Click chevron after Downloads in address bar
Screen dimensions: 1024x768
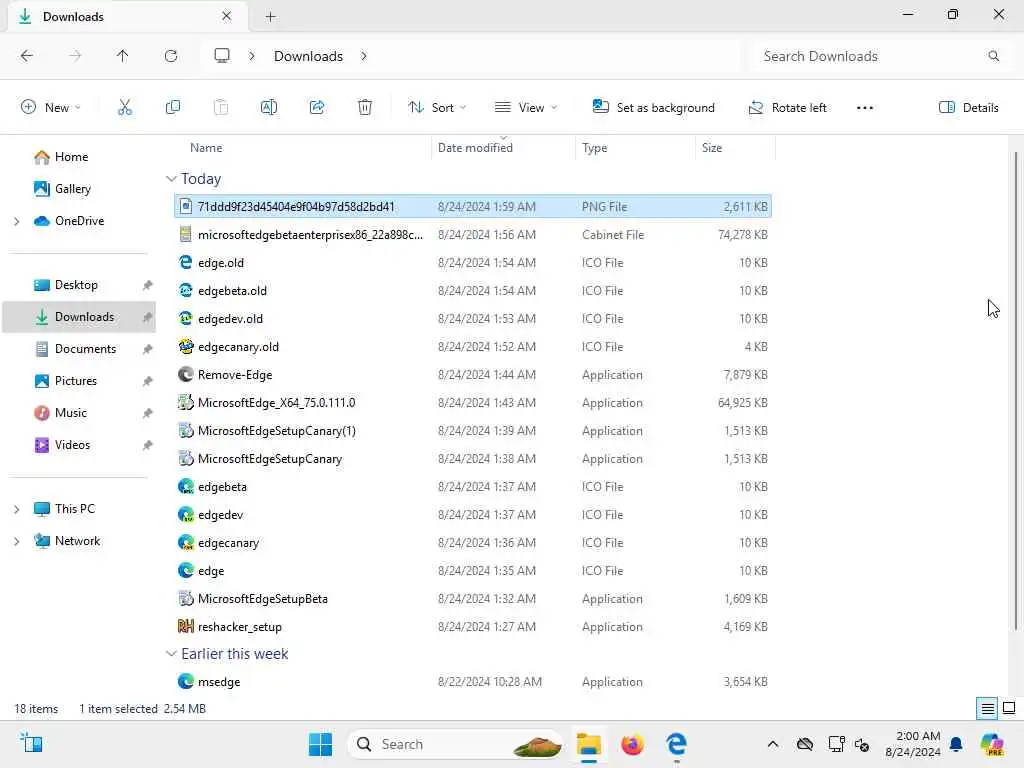click(x=364, y=56)
